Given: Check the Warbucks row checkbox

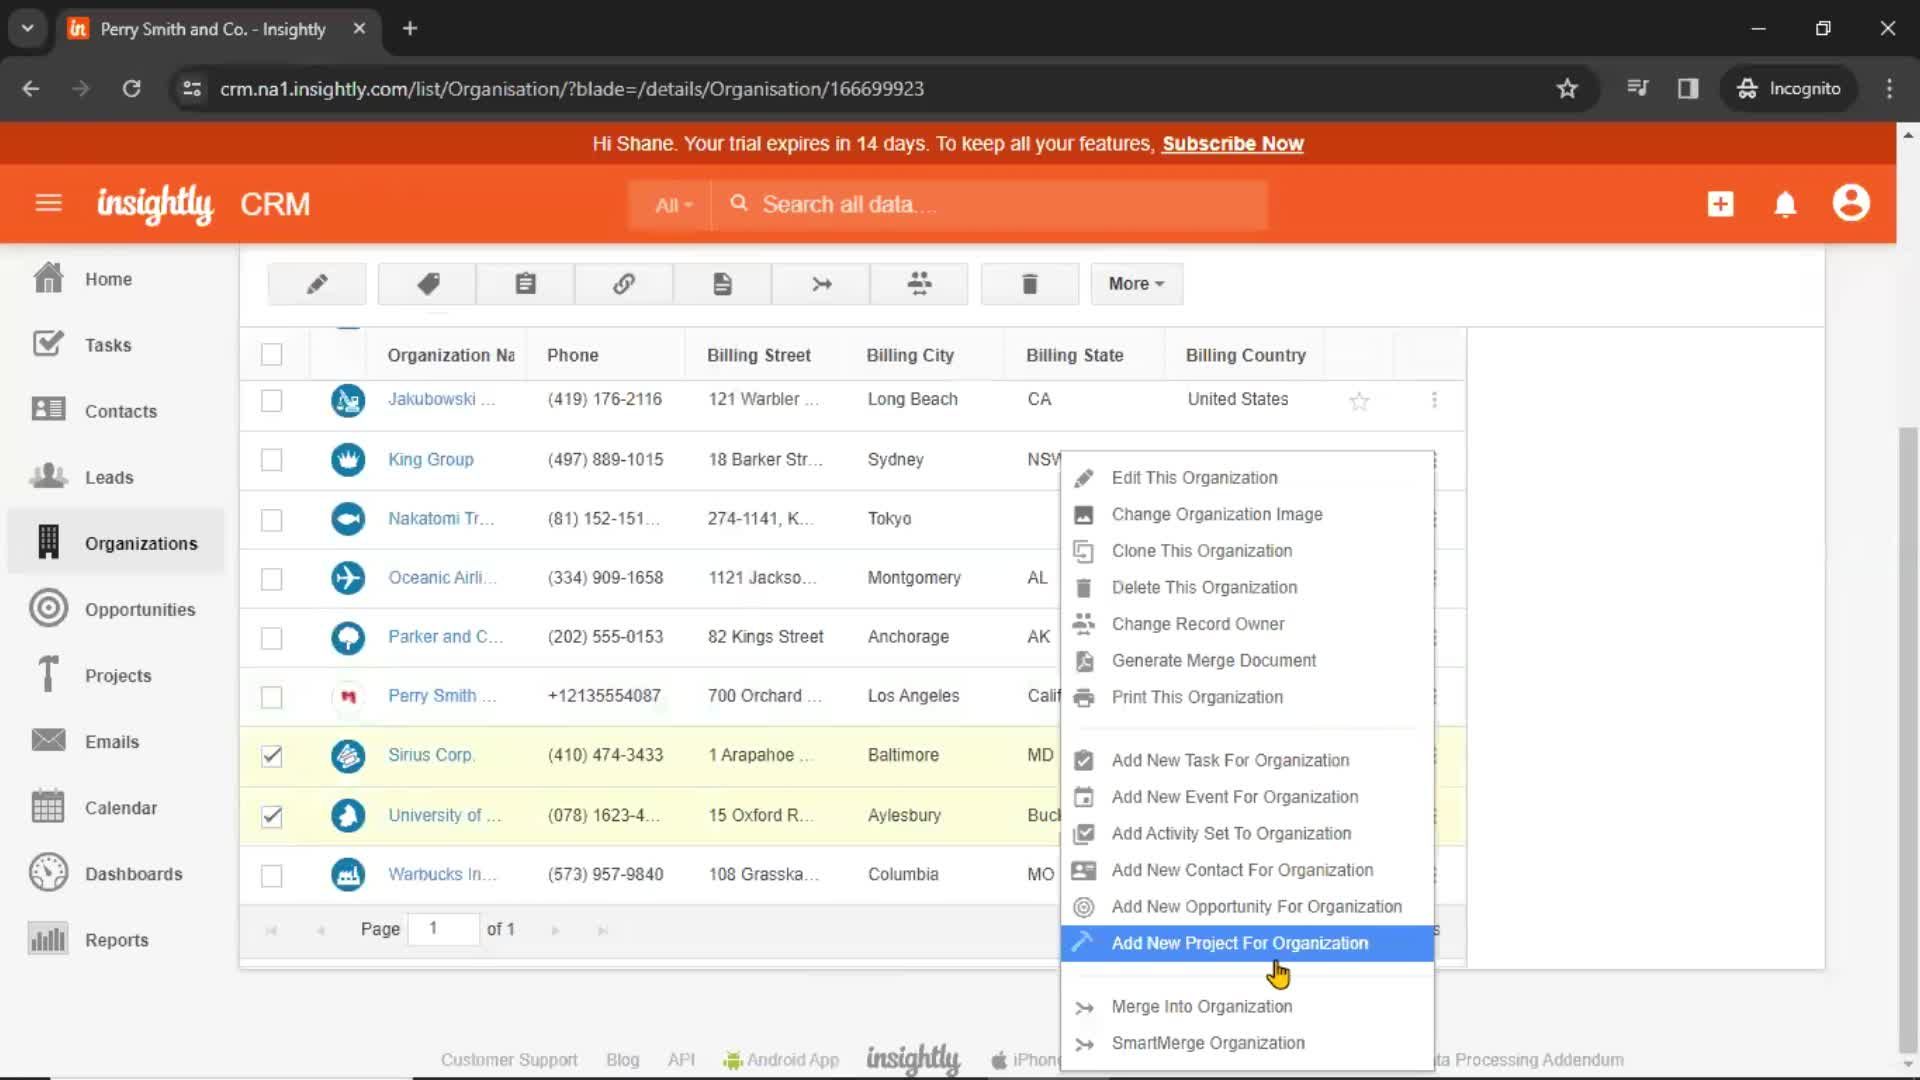Looking at the screenshot, I should [271, 875].
